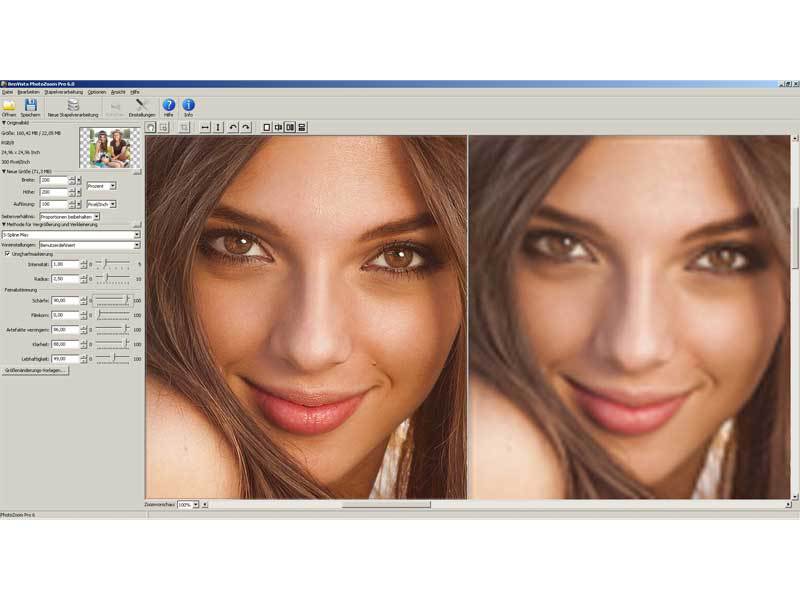Click the Höhe input field

[54, 192]
